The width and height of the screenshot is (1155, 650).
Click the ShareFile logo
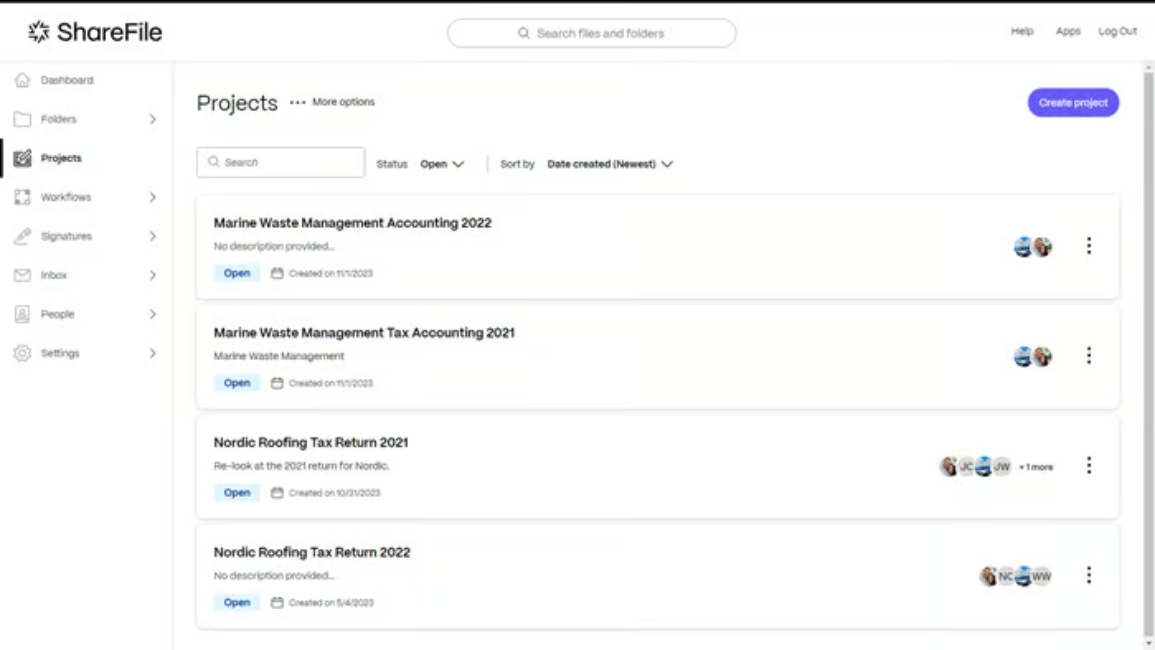pos(95,32)
